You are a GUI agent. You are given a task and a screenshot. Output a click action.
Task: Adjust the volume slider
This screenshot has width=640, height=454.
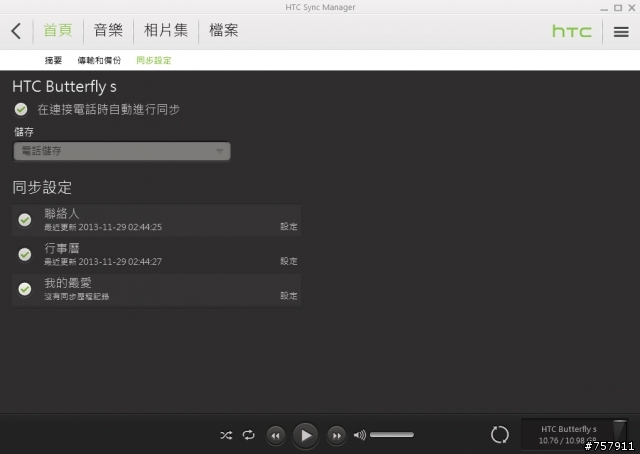click(x=392, y=435)
